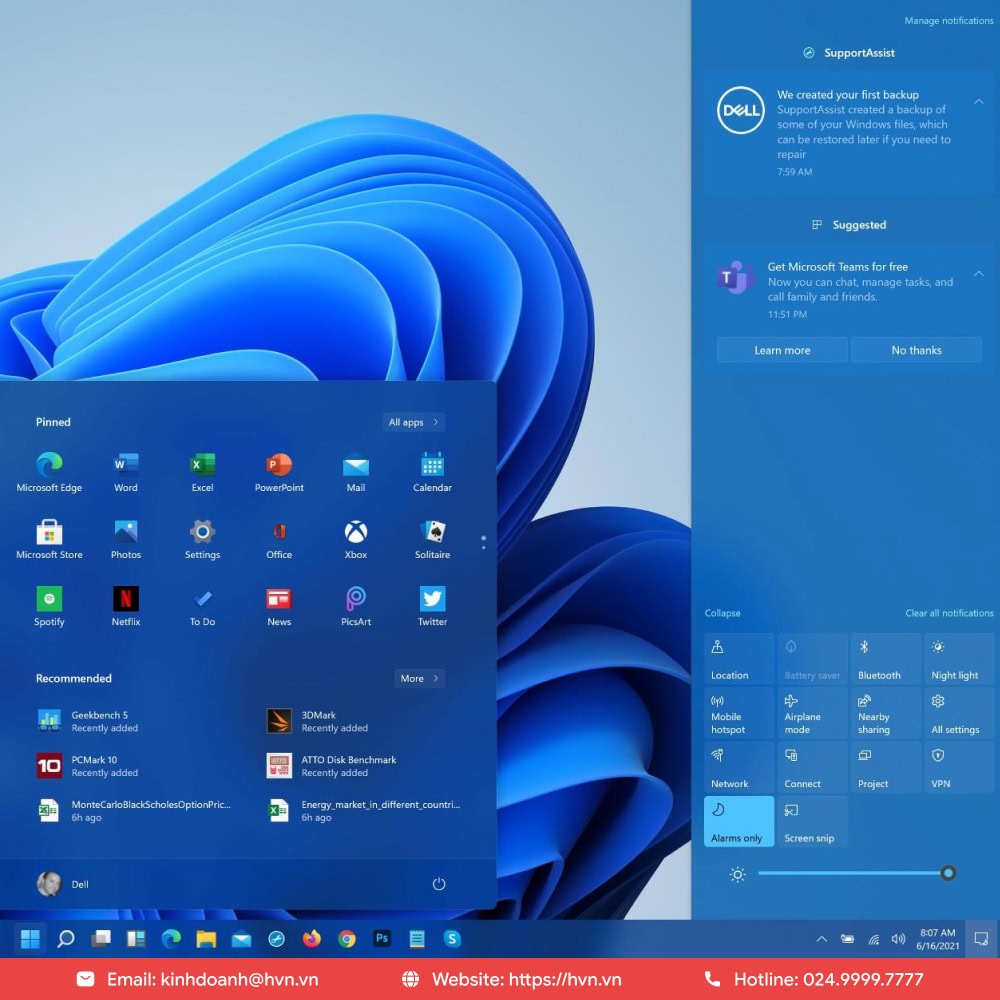This screenshot has width=1000, height=1000.
Task: Toggle Location quick action
Action: click(739, 659)
